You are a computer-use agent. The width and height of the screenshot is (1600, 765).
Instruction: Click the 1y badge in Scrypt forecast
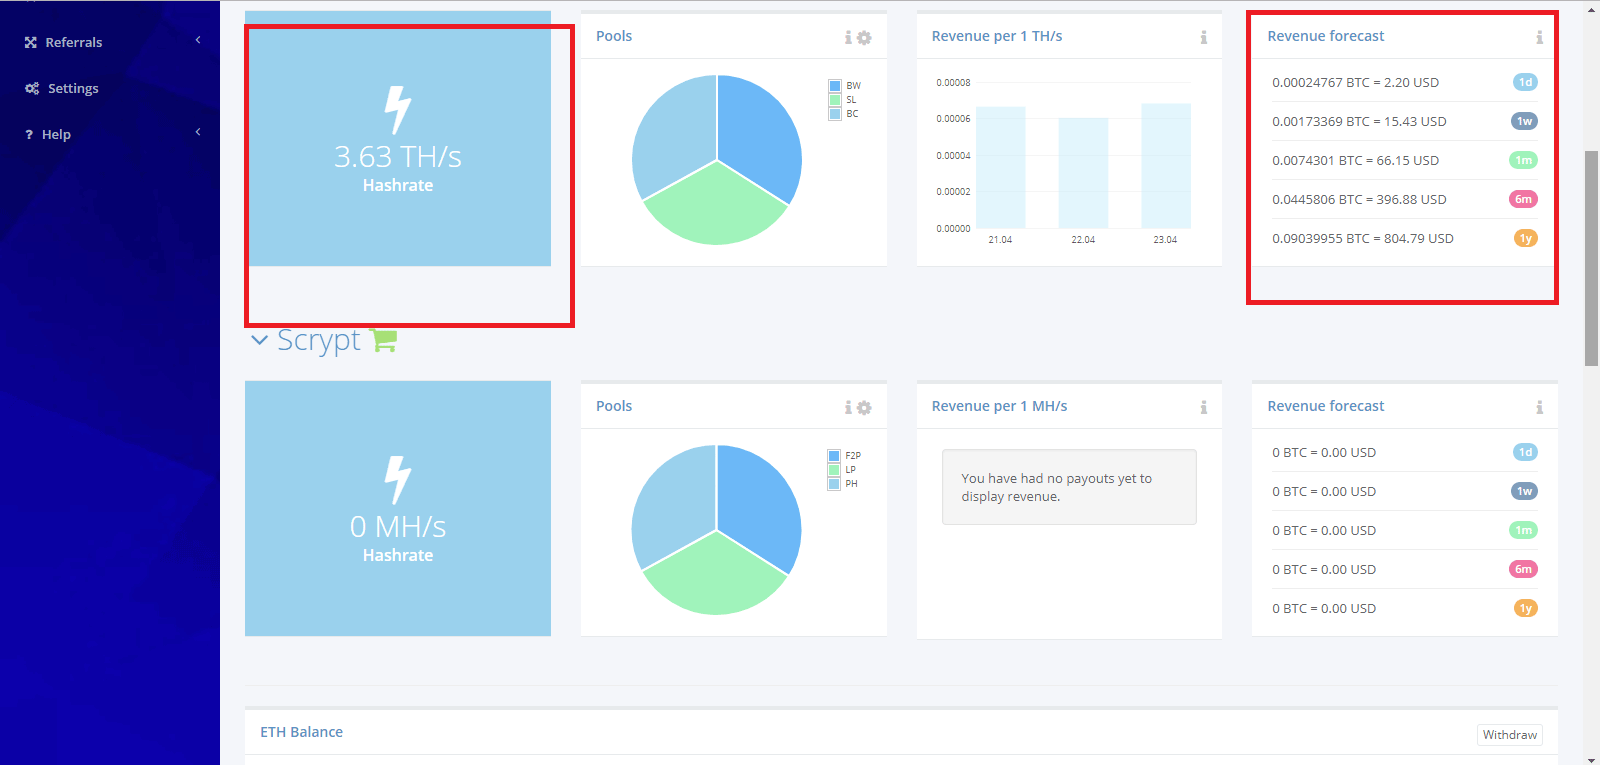(x=1525, y=608)
